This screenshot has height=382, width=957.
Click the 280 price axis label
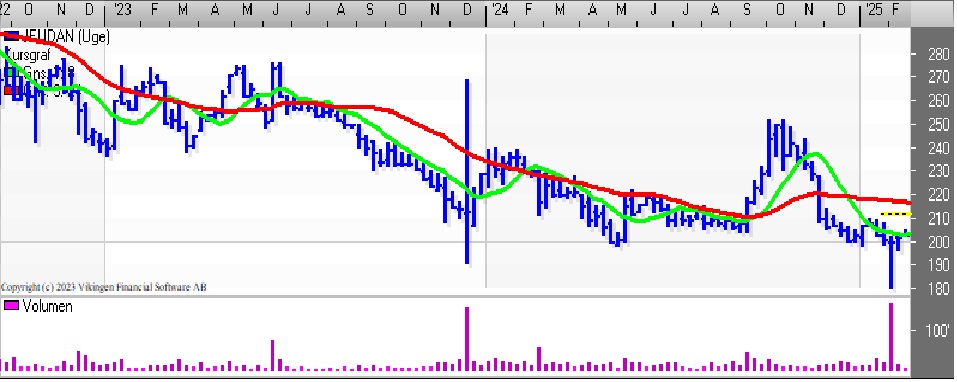939,54
